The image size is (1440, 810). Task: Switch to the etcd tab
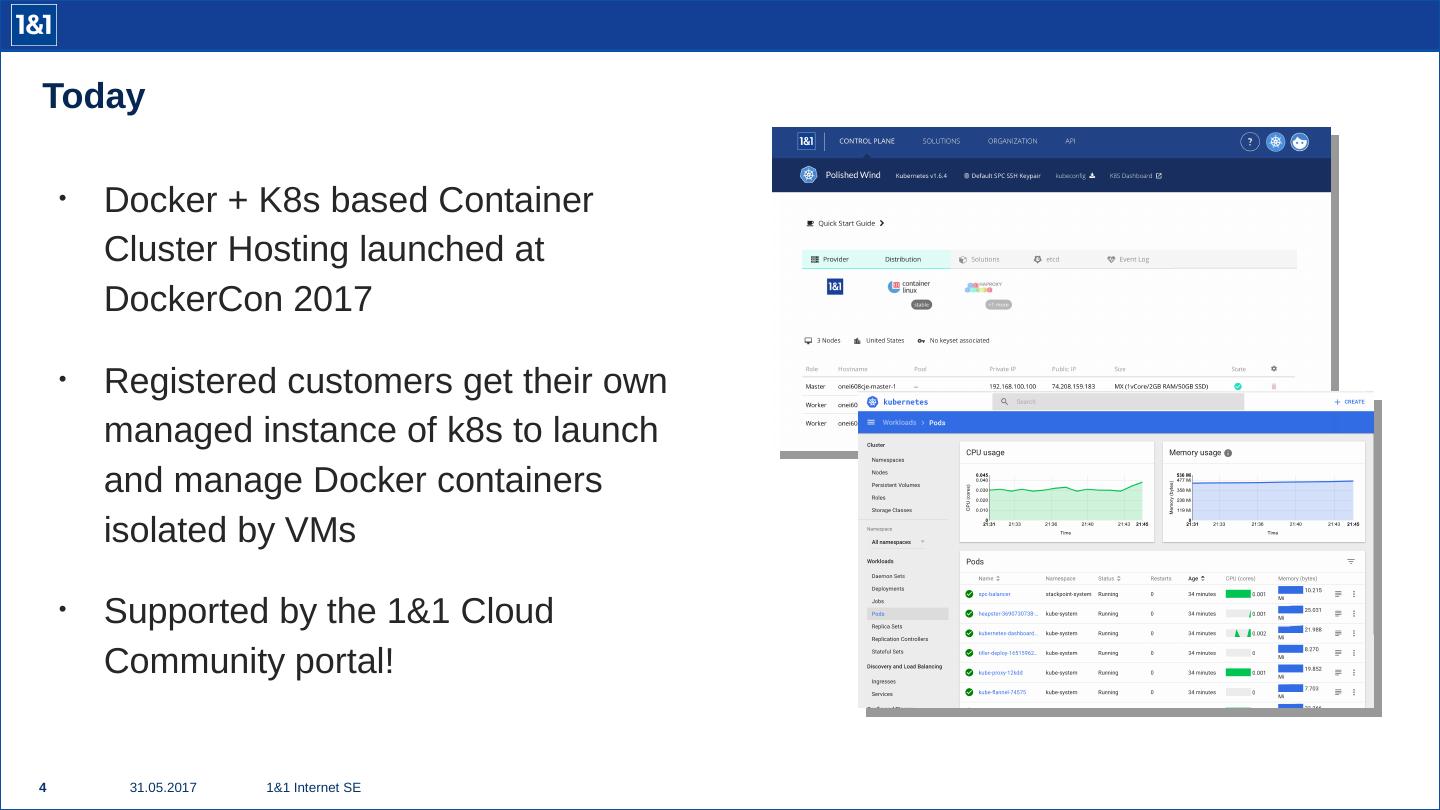click(1046, 259)
